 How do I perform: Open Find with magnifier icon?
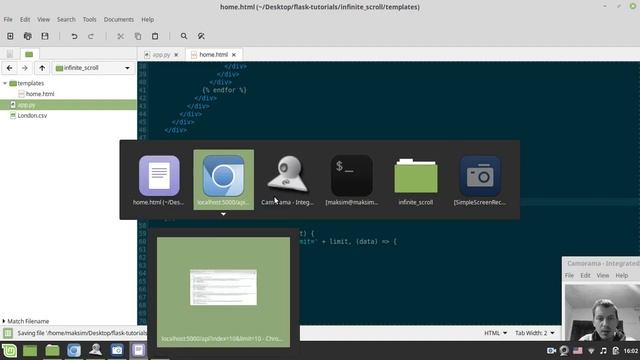pyautogui.click(x=184, y=36)
